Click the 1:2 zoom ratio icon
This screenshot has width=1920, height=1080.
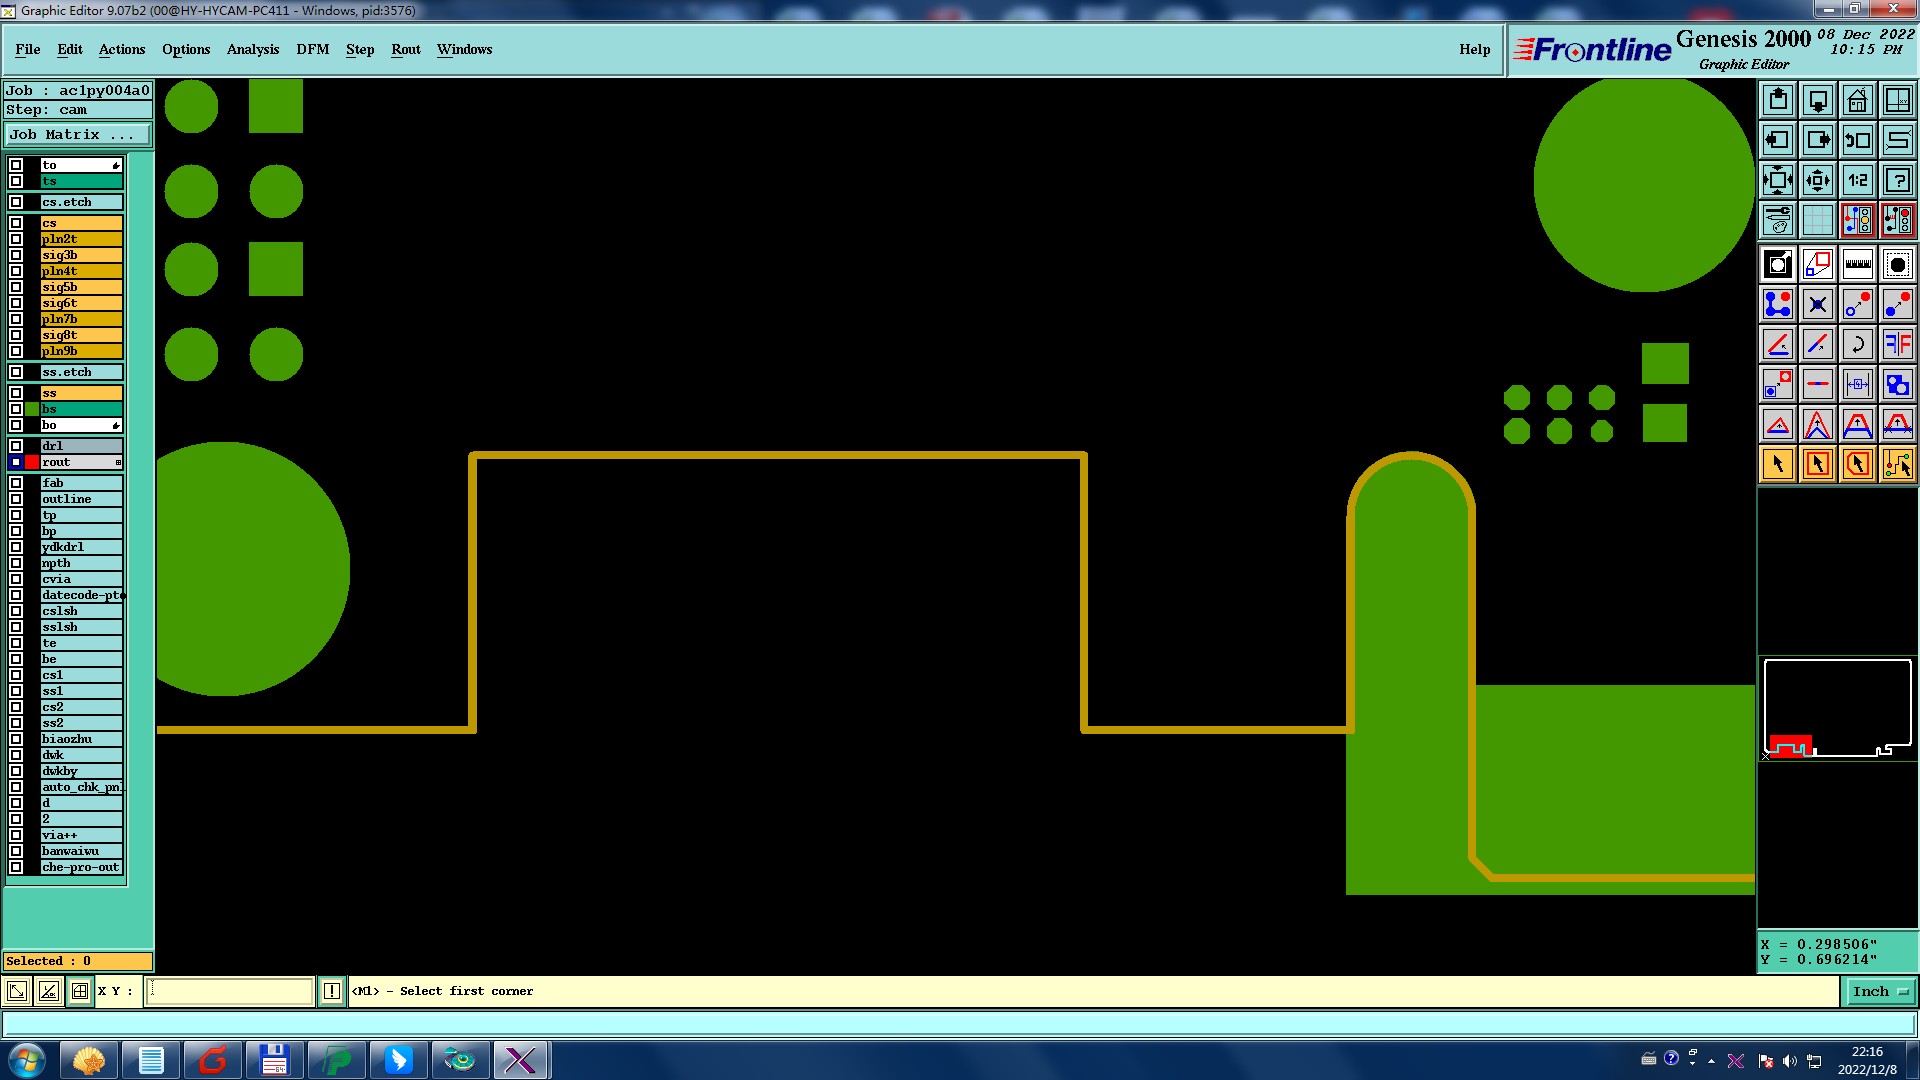[1857, 180]
